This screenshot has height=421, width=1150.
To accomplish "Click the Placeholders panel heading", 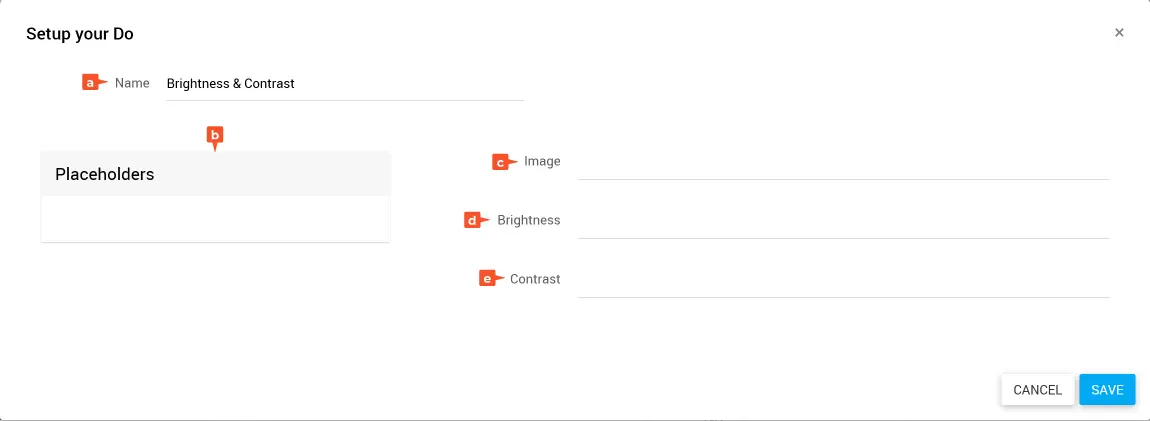I will pyautogui.click(x=105, y=174).
